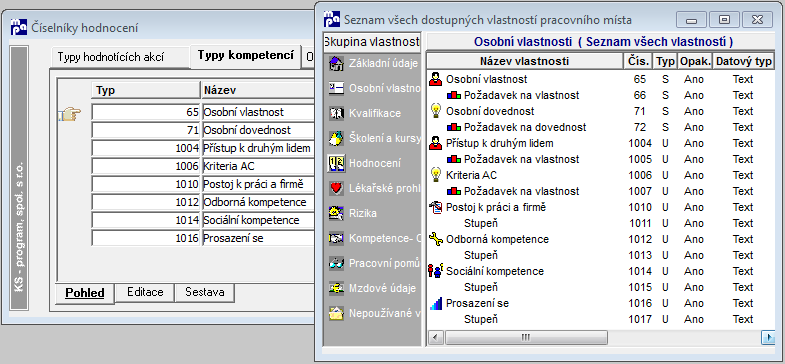The width and height of the screenshot is (785, 364).
Task: Switch to the Editace tab
Action: [145, 292]
